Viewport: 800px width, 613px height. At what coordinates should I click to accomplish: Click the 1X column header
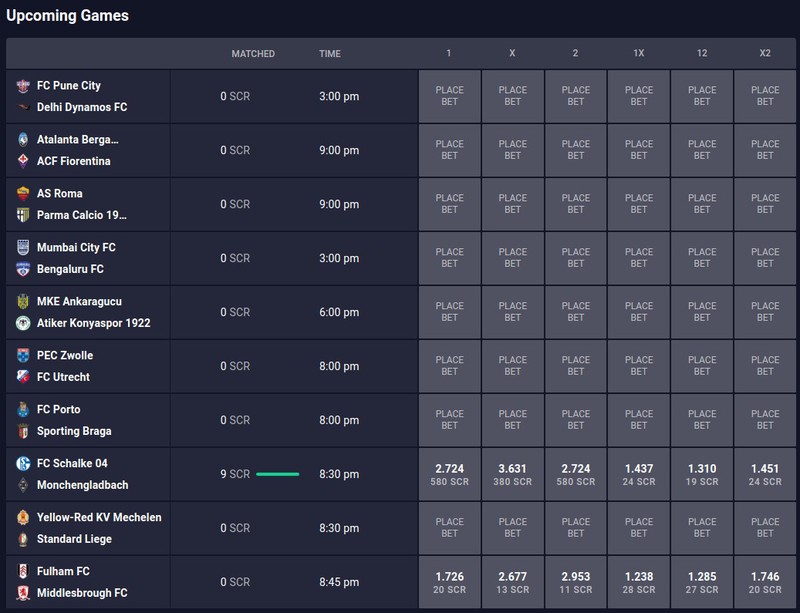[x=639, y=53]
